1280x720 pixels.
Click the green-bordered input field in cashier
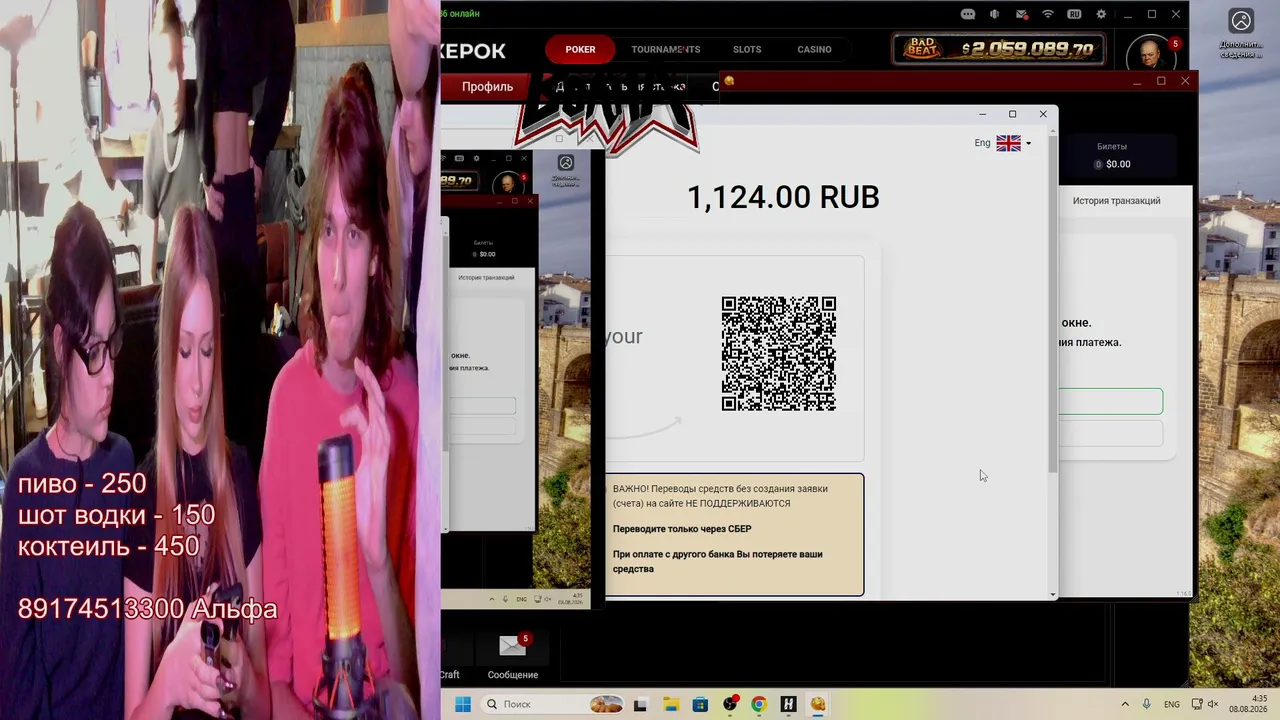1110,401
